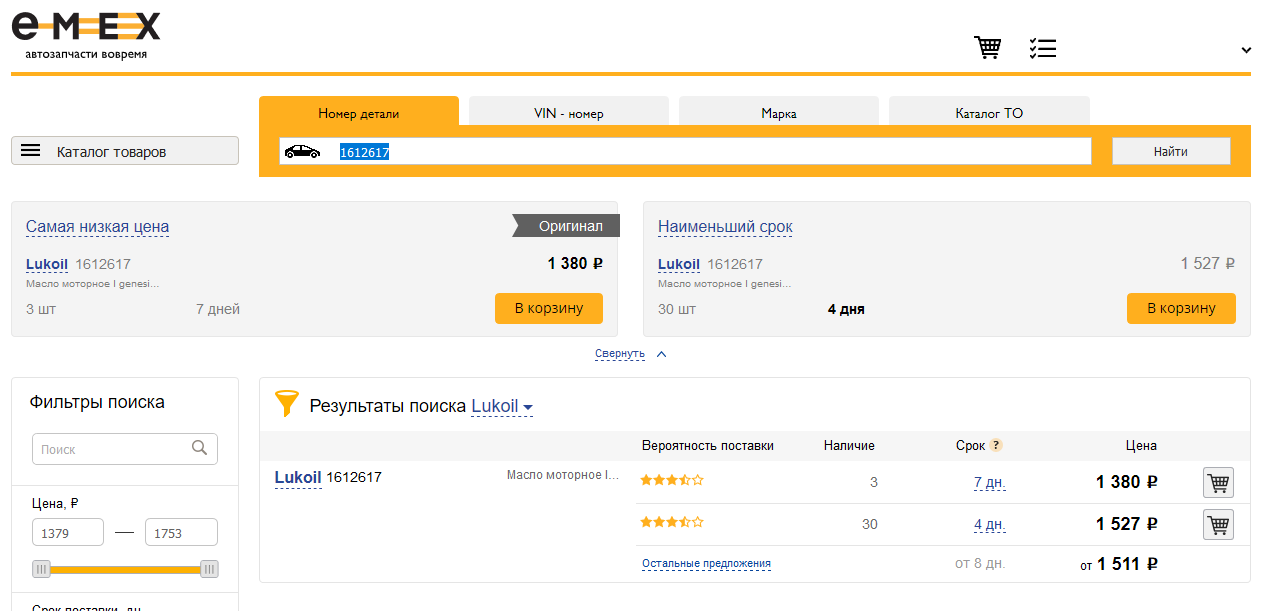
Task: Click the right price slider handle
Action: point(209,569)
